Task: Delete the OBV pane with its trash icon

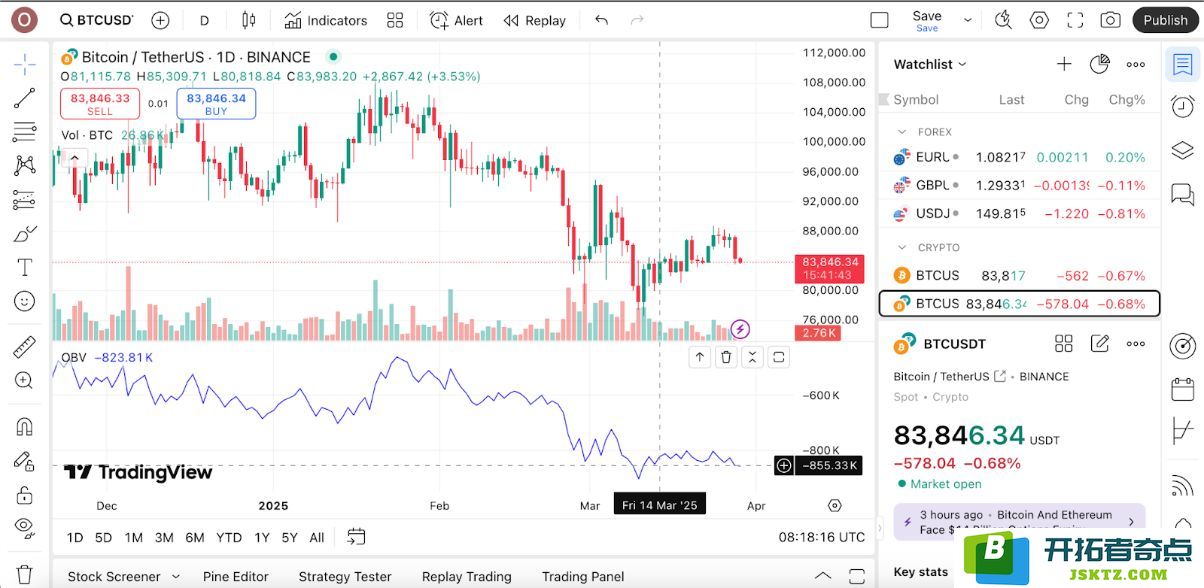Action: [x=726, y=357]
